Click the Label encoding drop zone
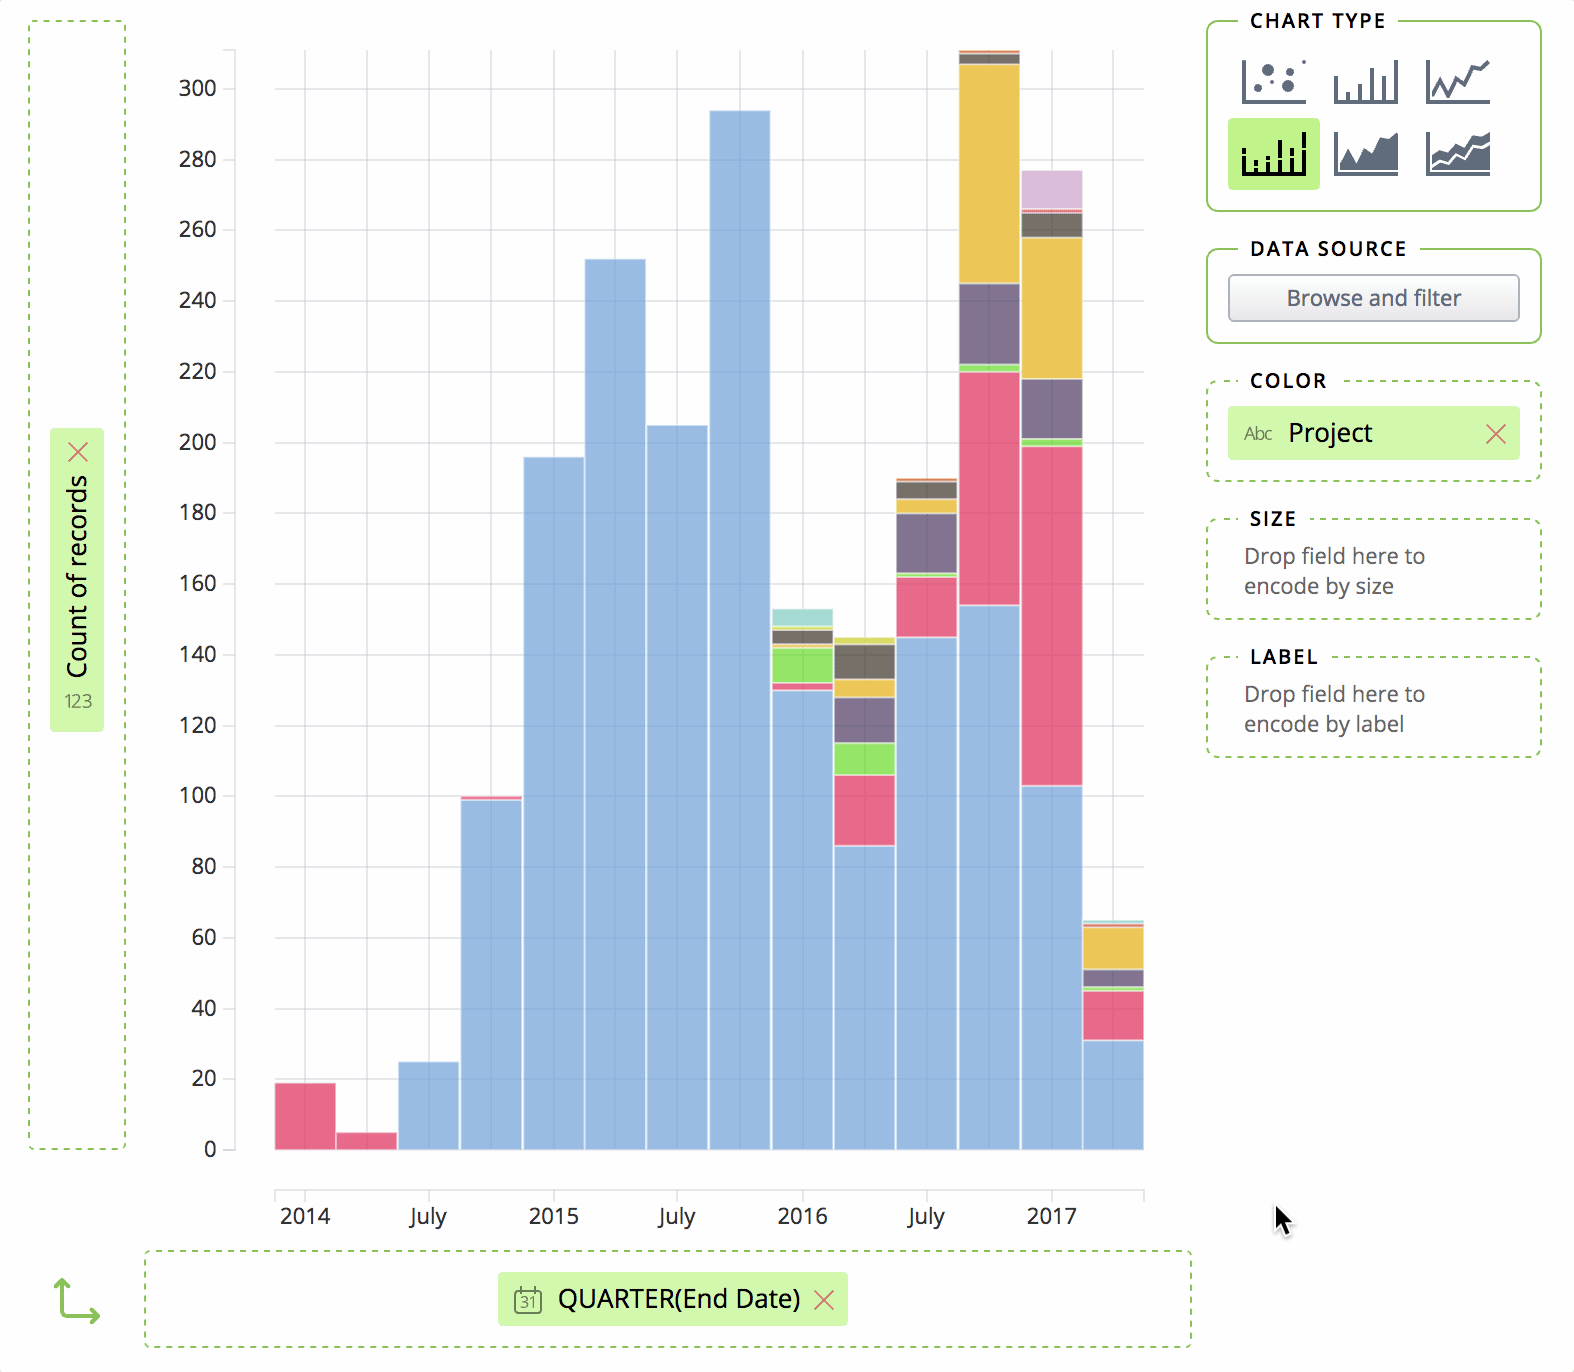Viewport: 1574px width, 1372px height. (1373, 709)
